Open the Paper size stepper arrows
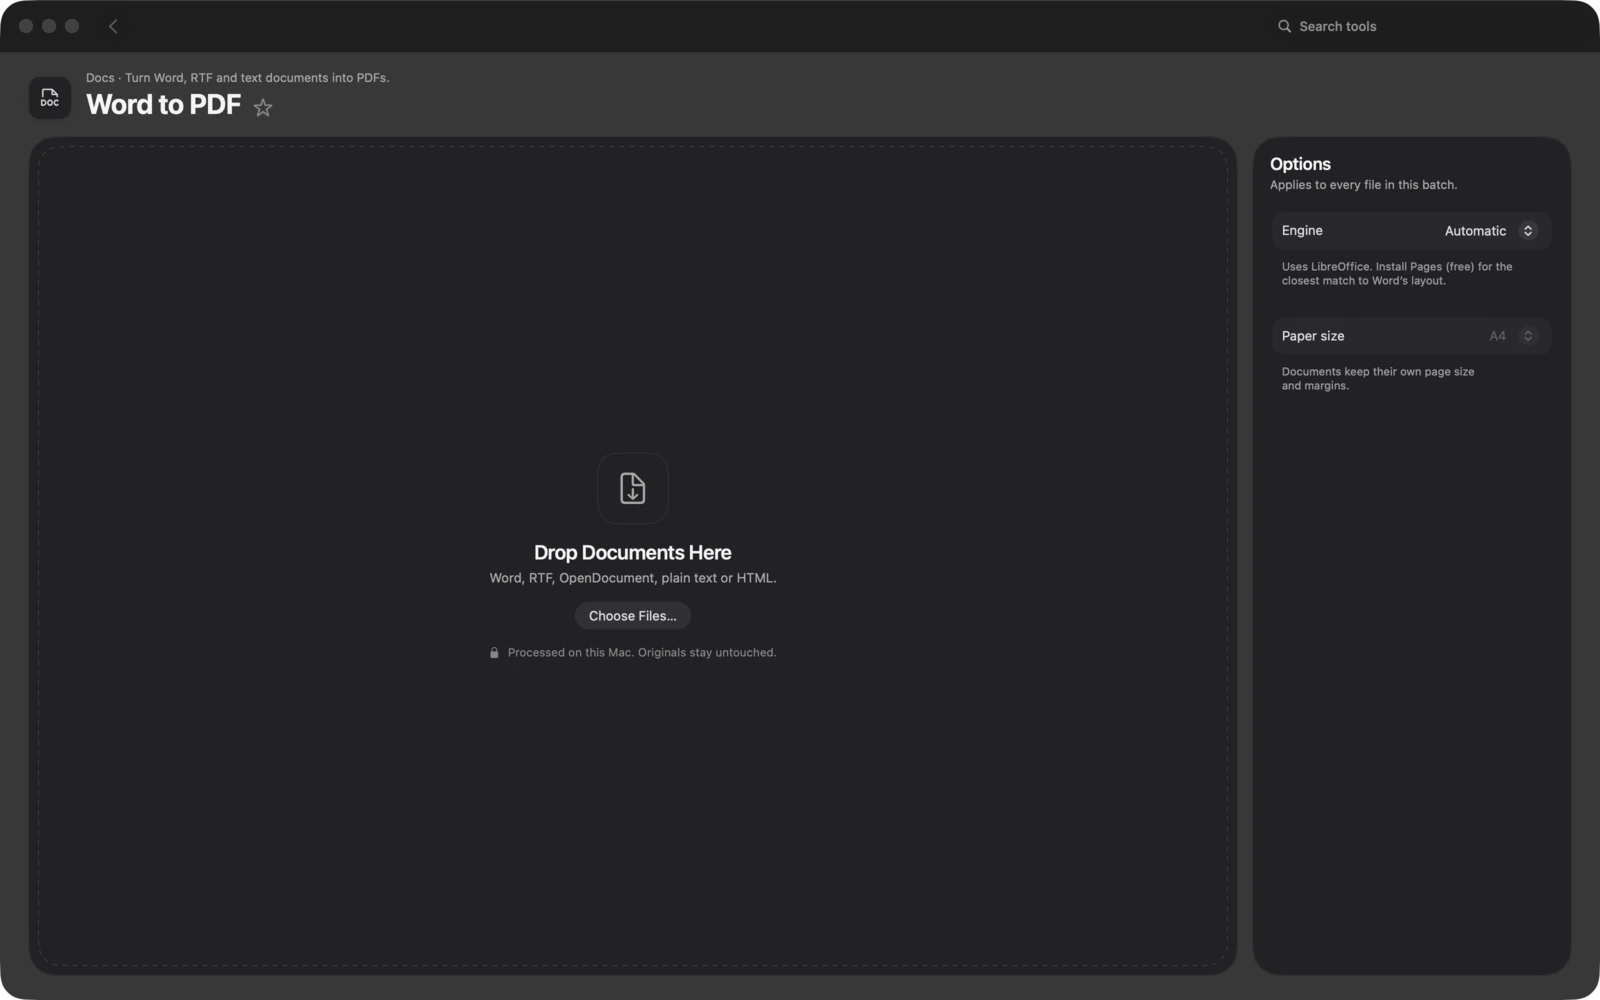The width and height of the screenshot is (1600, 1000). (x=1528, y=336)
